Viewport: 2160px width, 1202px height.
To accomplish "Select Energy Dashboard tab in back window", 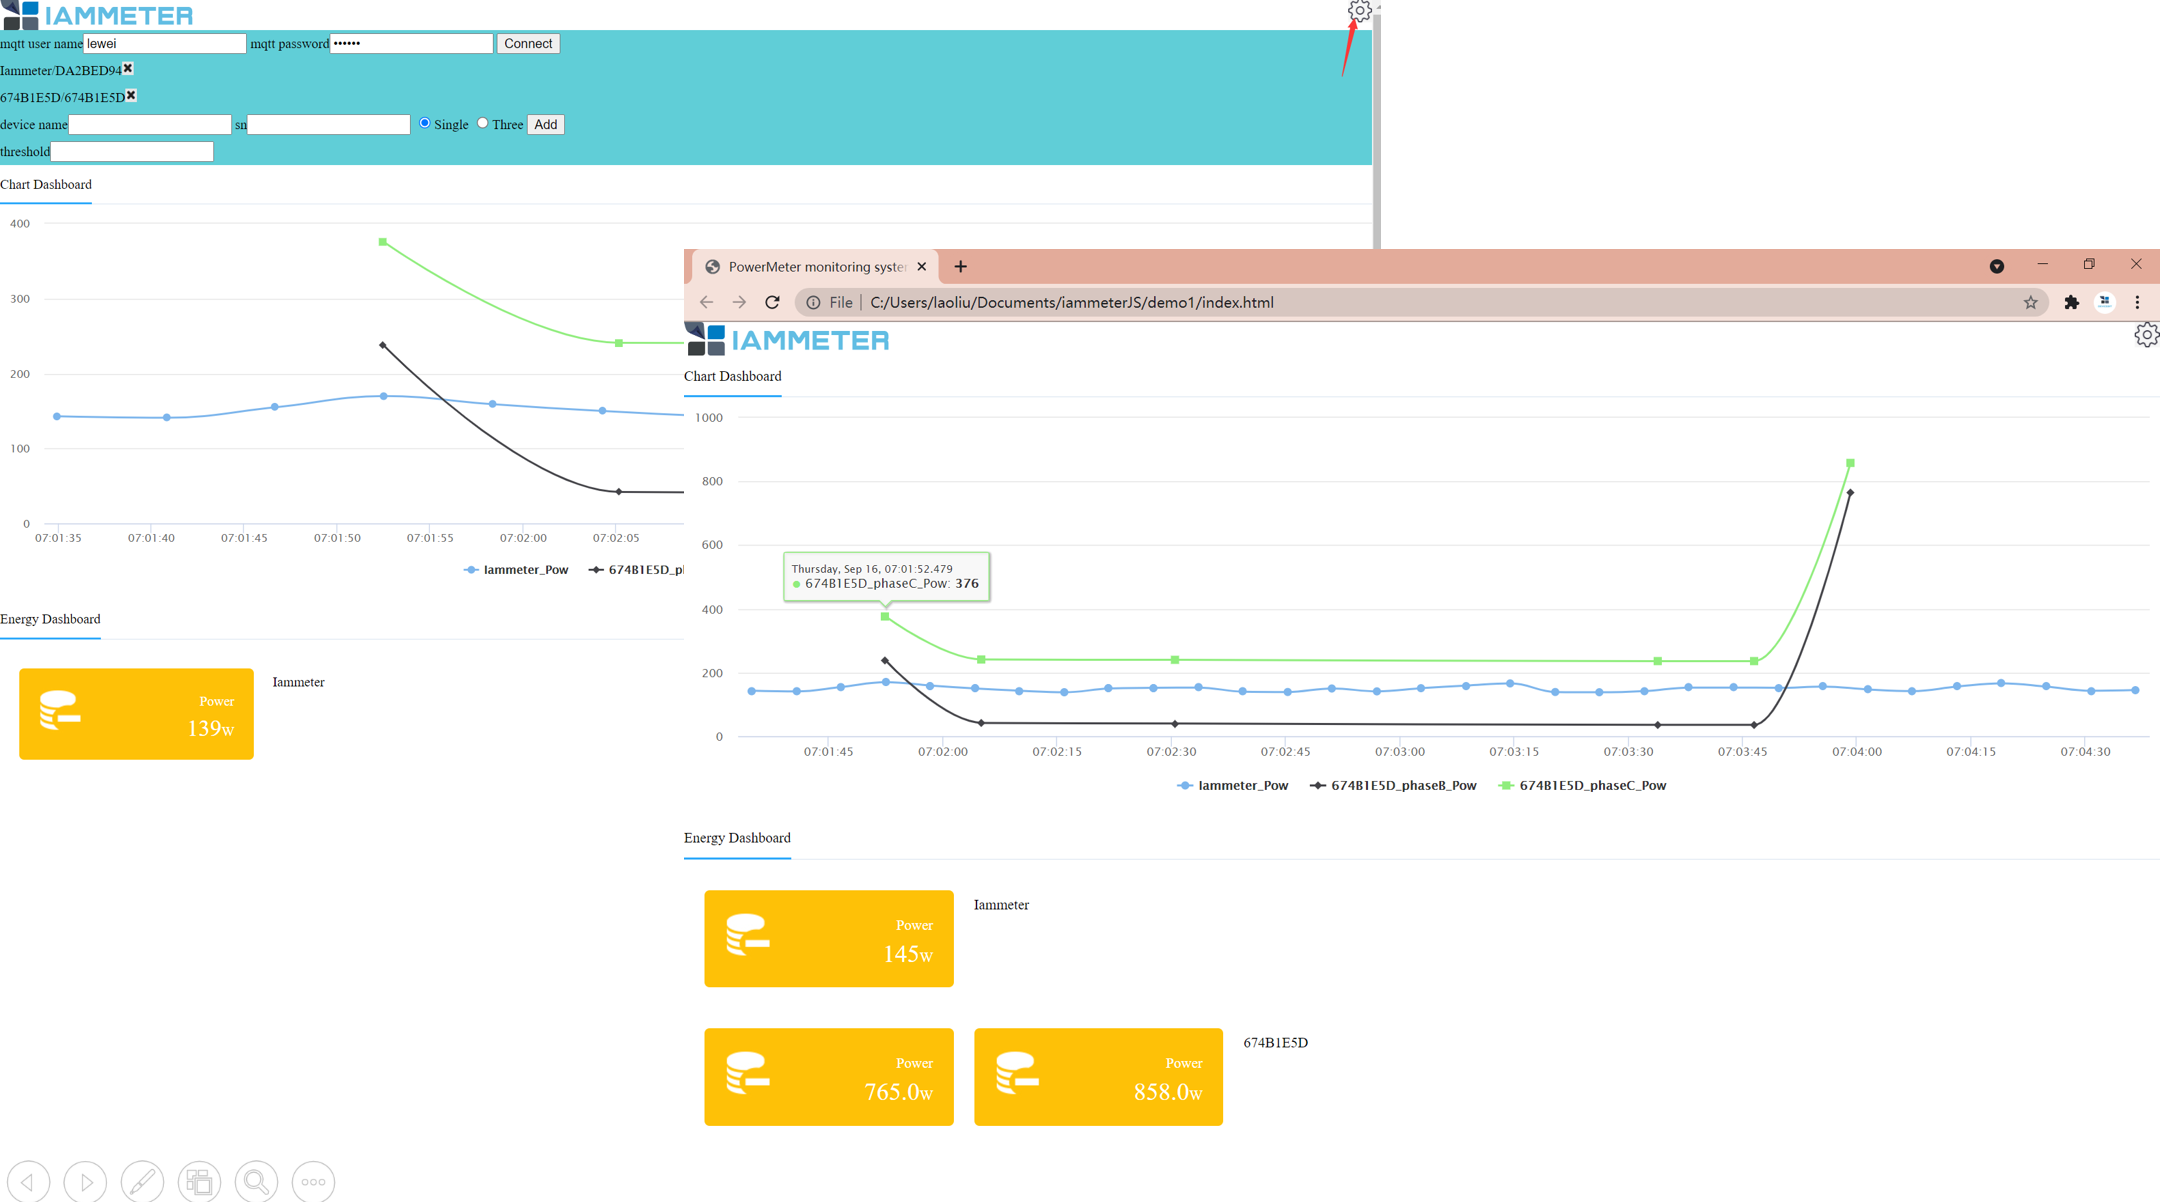I will [x=50, y=619].
